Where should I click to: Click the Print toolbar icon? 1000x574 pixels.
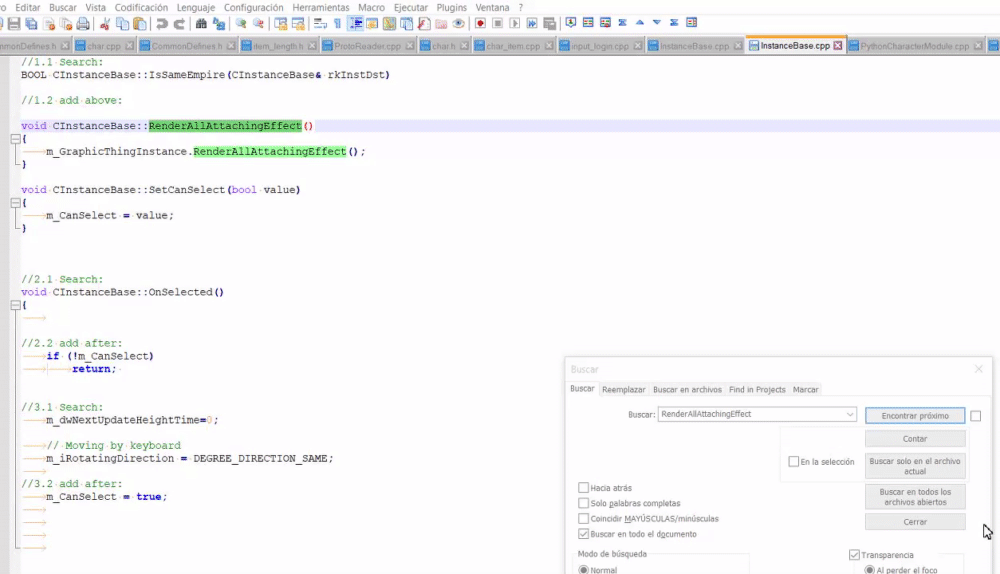(83, 24)
